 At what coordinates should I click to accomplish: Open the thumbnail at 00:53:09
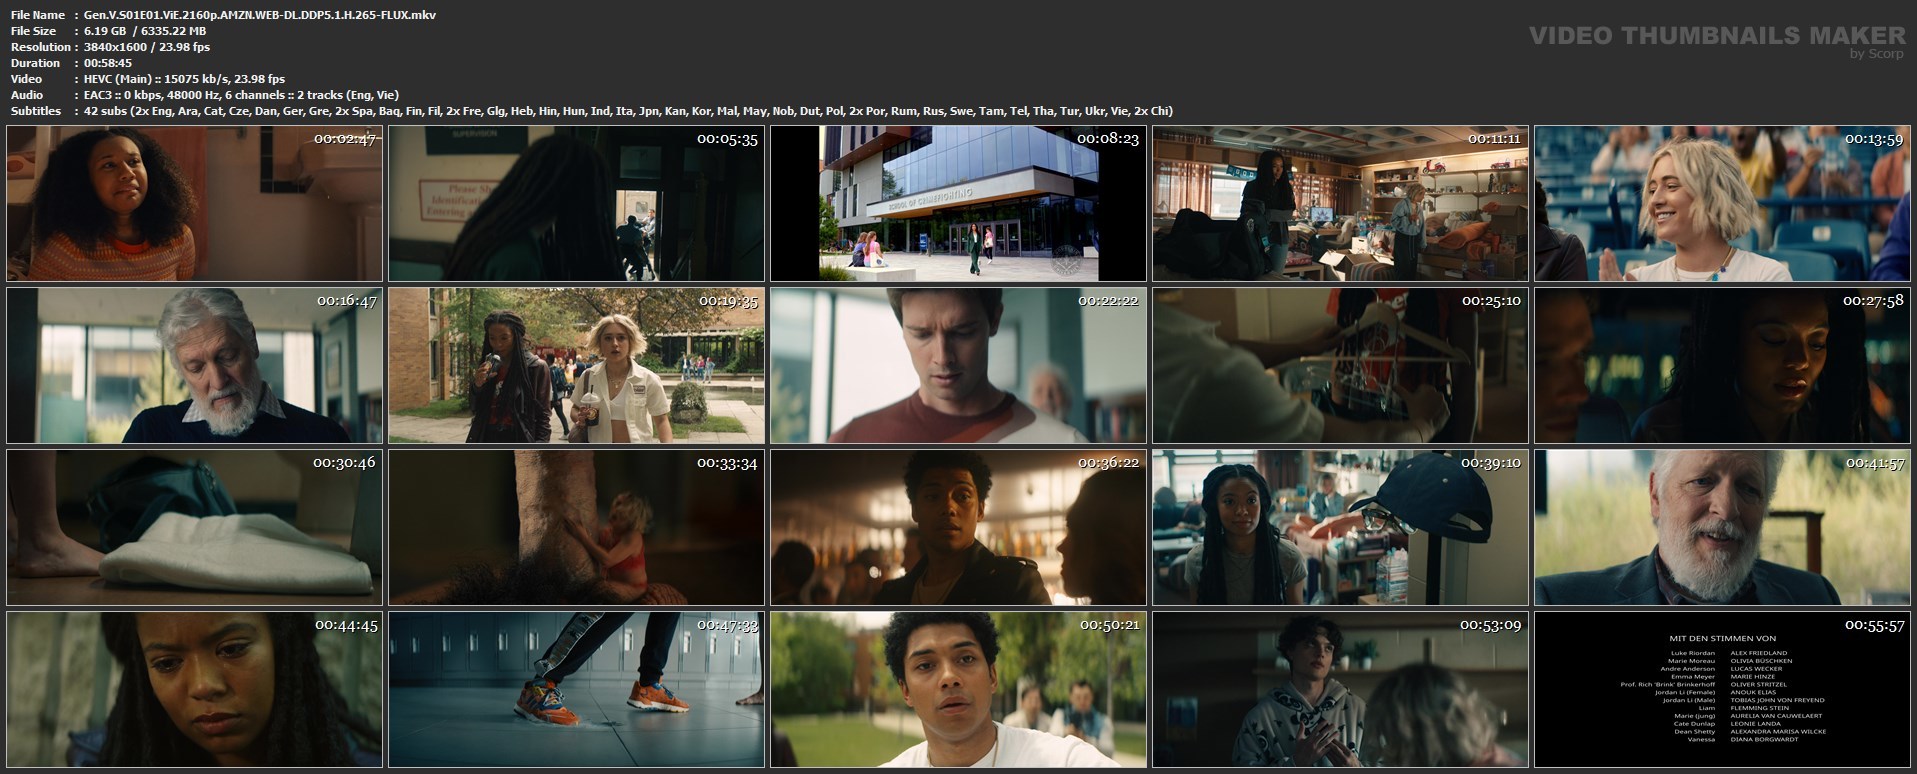pyautogui.click(x=1340, y=690)
